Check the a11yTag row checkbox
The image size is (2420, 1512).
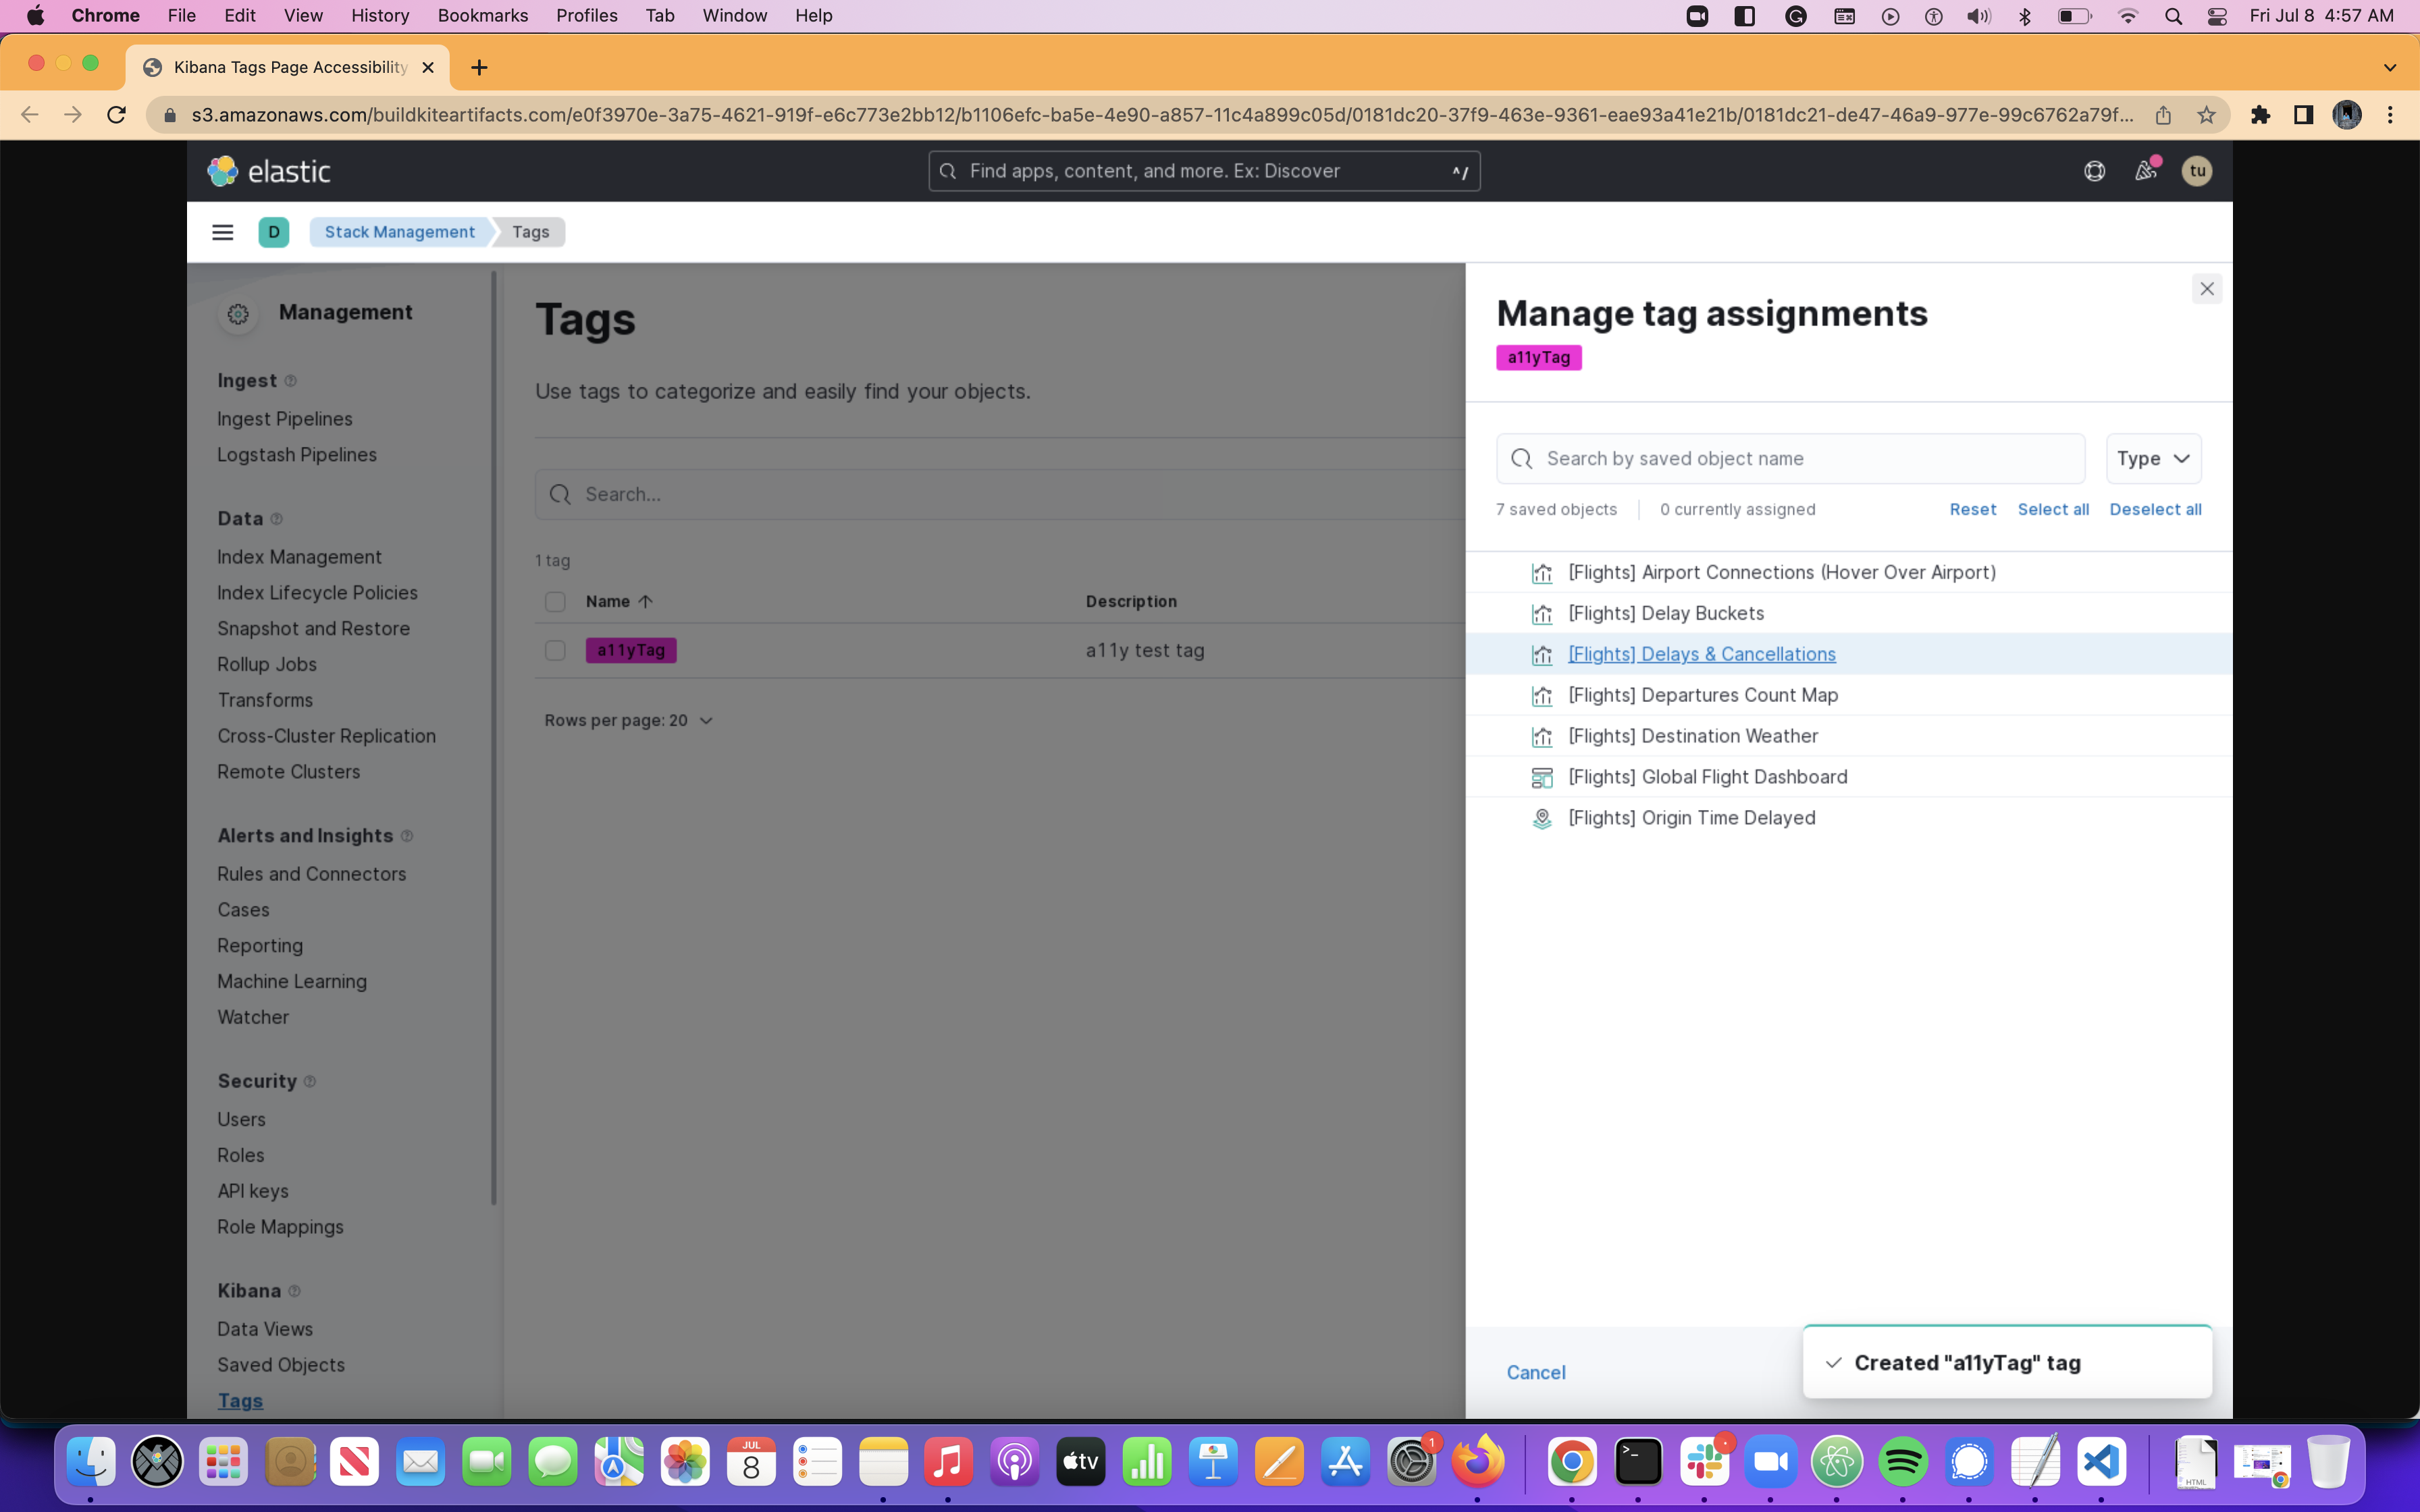[555, 650]
